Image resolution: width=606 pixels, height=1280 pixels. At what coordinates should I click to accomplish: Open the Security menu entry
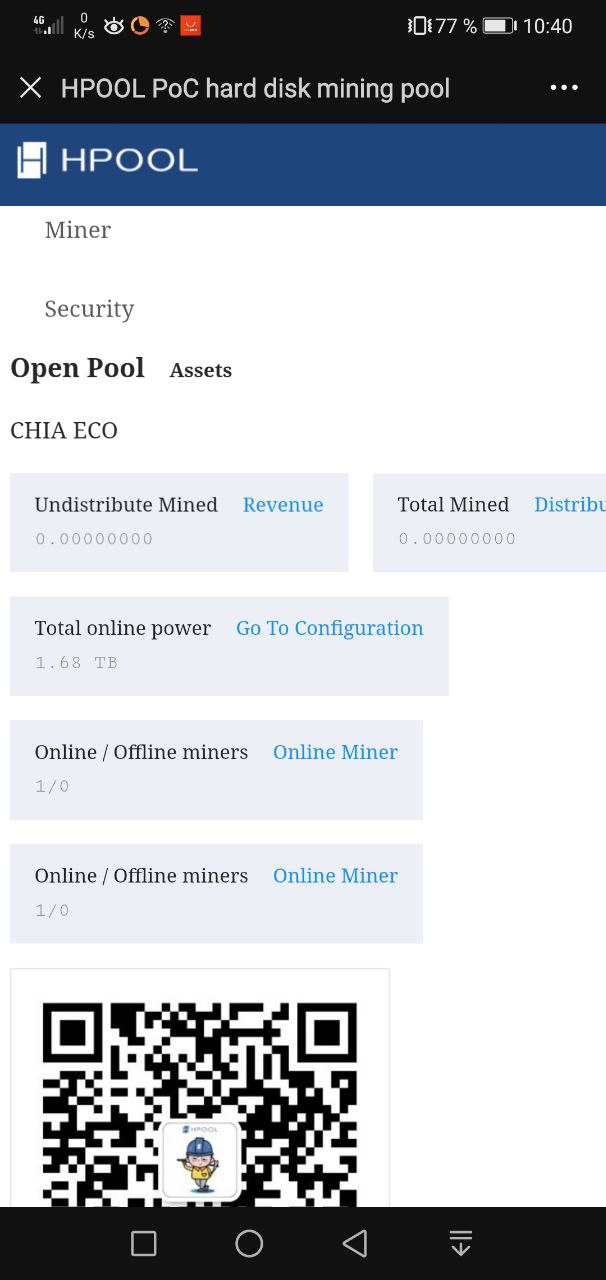click(x=89, y=309)
